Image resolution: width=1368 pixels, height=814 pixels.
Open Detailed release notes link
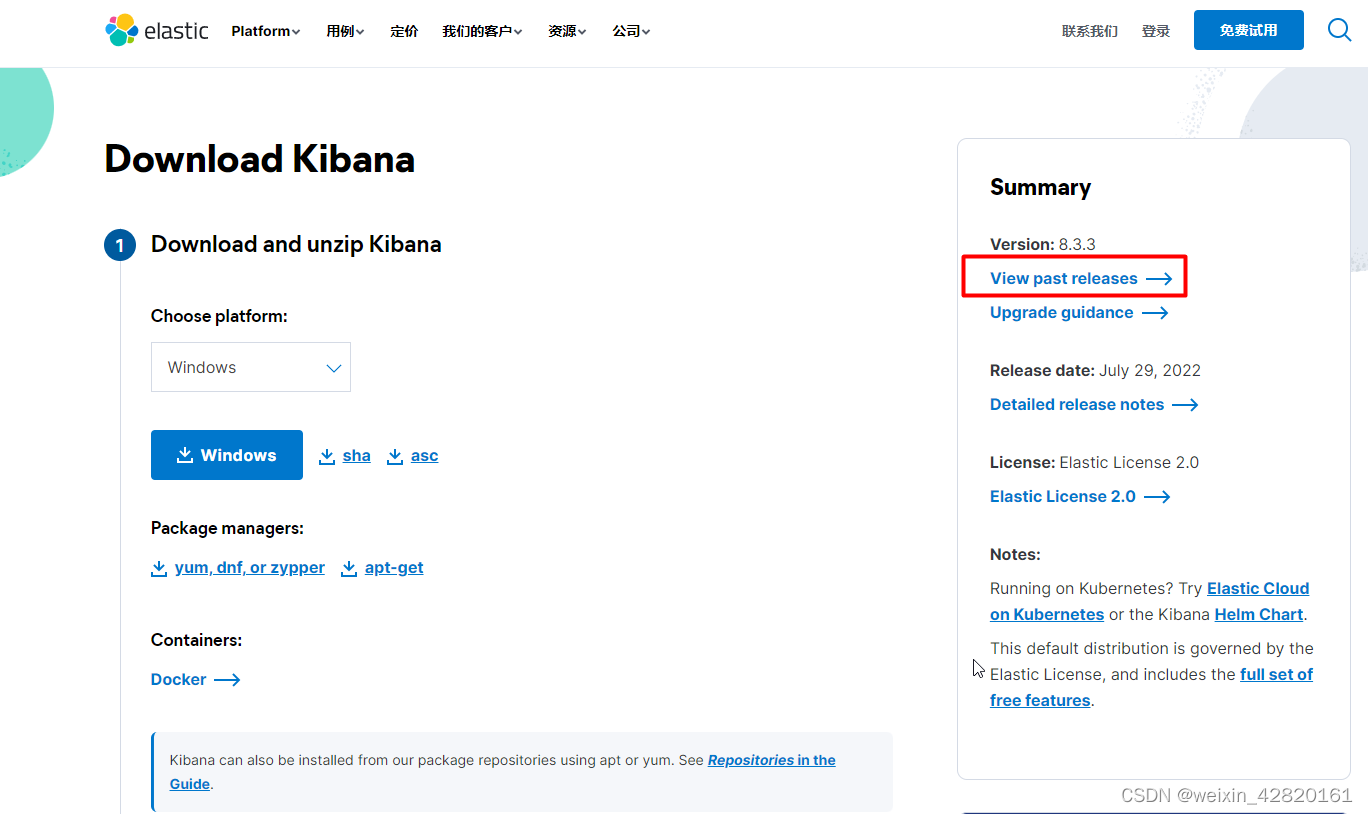coord(1077,405)
